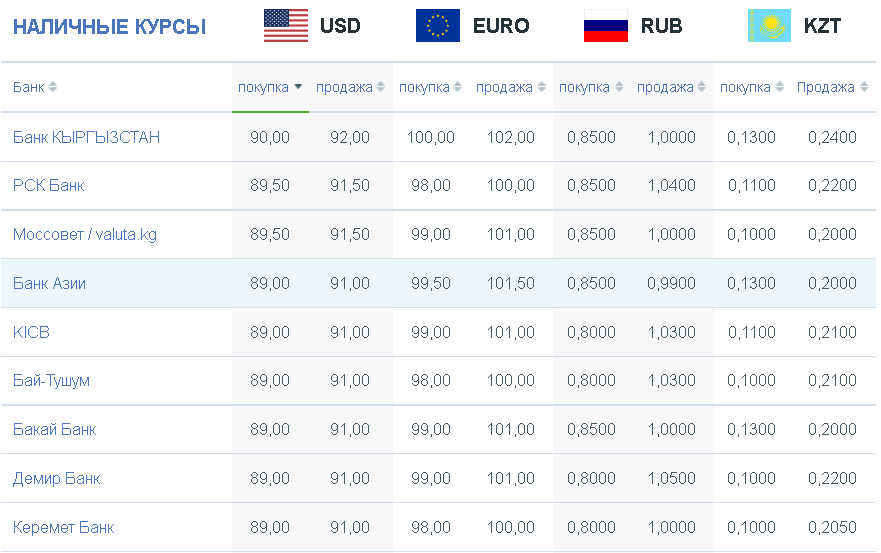Sort USD покупка column descending arrow
881x553 pixels.
point(298,87)
